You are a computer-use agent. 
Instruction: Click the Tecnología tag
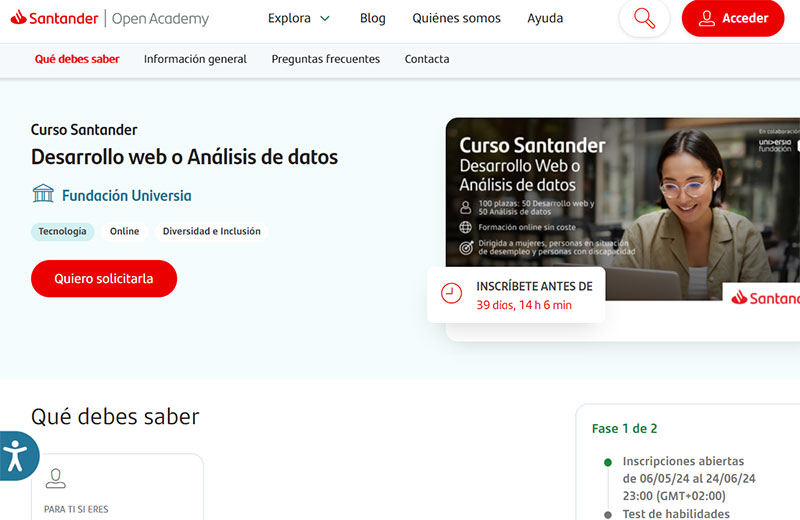(x=62, y=231)
